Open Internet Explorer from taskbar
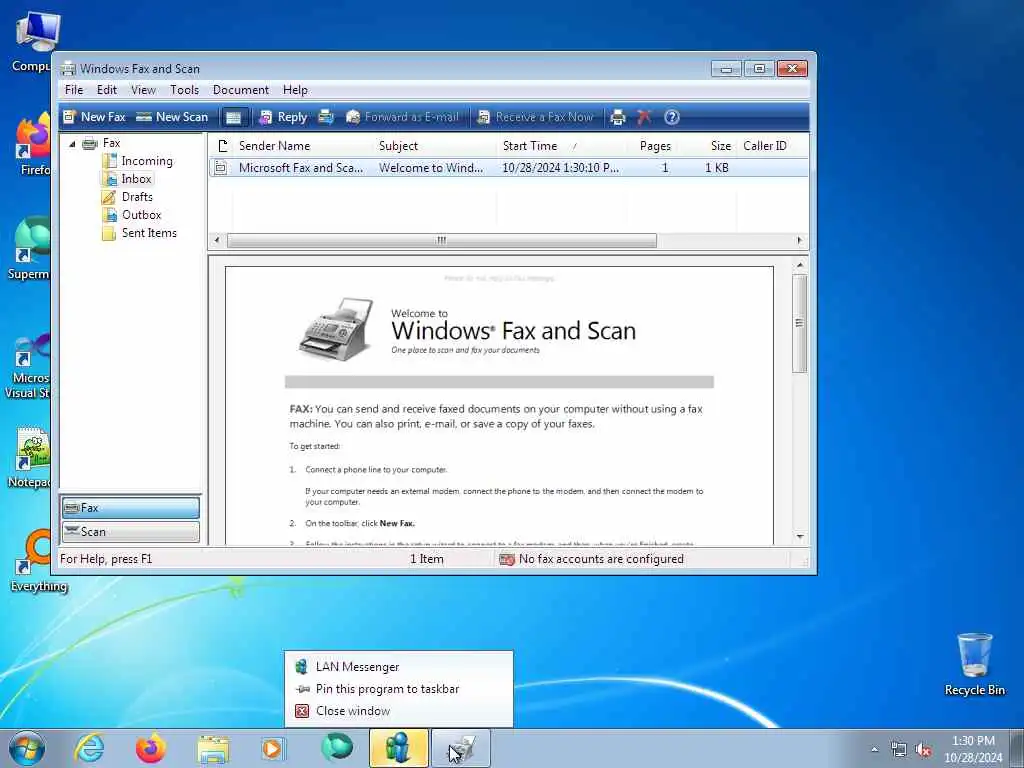This screenshot has width=1024, height=768. 88,748
